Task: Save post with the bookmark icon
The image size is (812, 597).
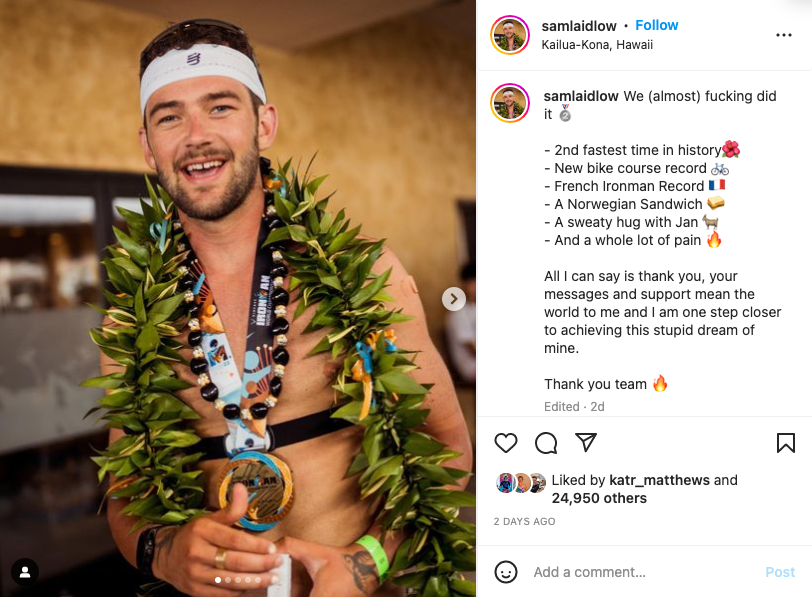Action: [x=786, y=443]
